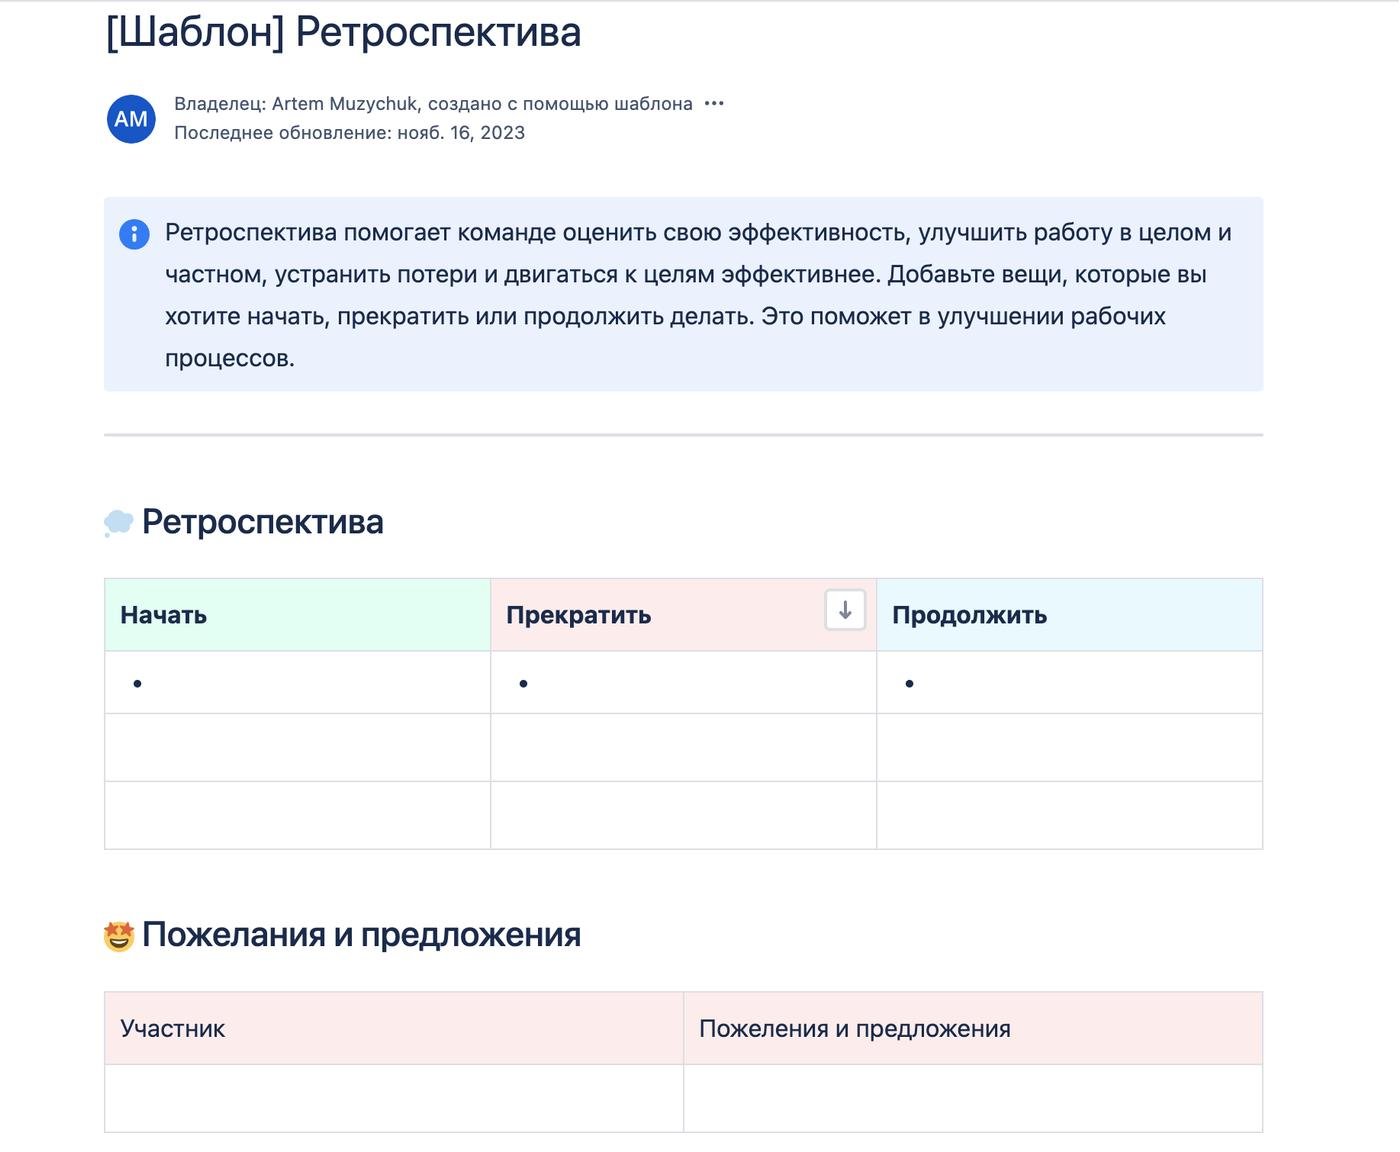The width and height of the screenshot is (1400, 1152).
Task: Click the blue info icon in panel
Action: (x=134, y=234)
